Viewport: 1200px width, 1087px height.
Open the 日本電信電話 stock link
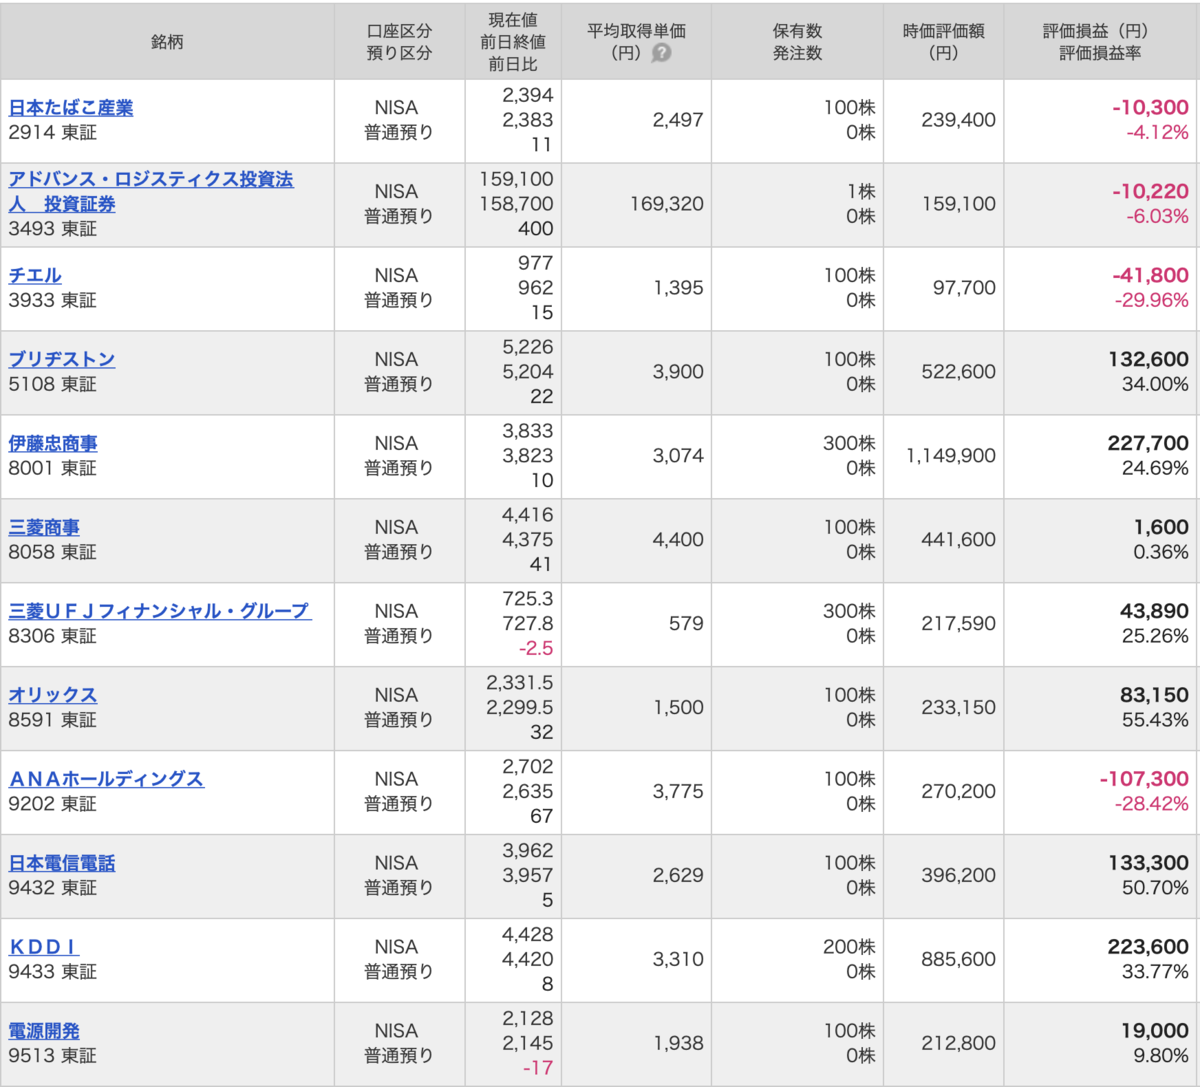coord(62,863)
